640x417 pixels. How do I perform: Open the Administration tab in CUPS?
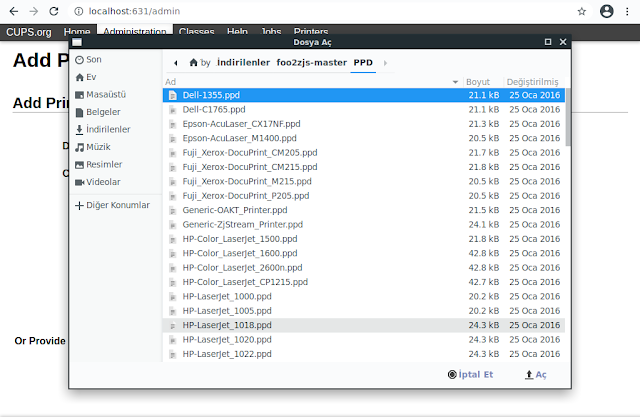pyautogui.click(x=135, y=32)
